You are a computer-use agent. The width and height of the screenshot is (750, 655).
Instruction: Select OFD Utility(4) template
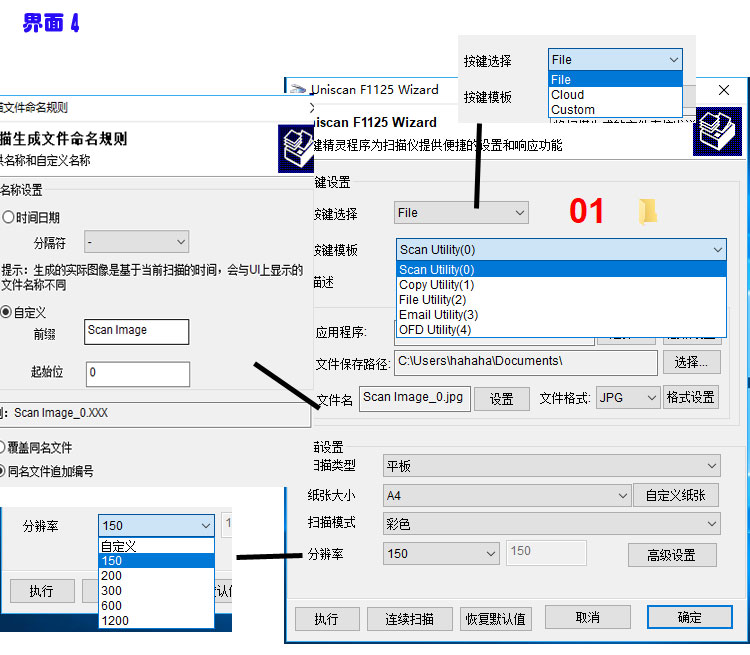point(562,330)
